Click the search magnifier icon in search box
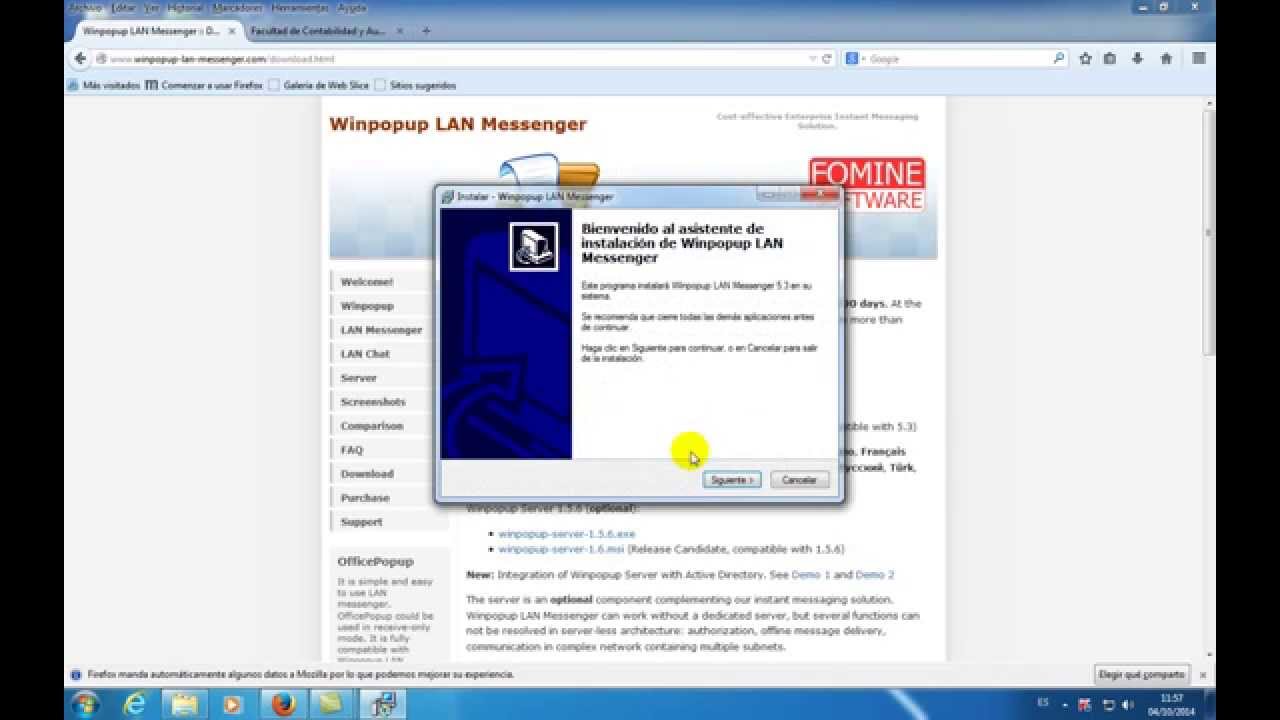 [x=1059, y=59]
